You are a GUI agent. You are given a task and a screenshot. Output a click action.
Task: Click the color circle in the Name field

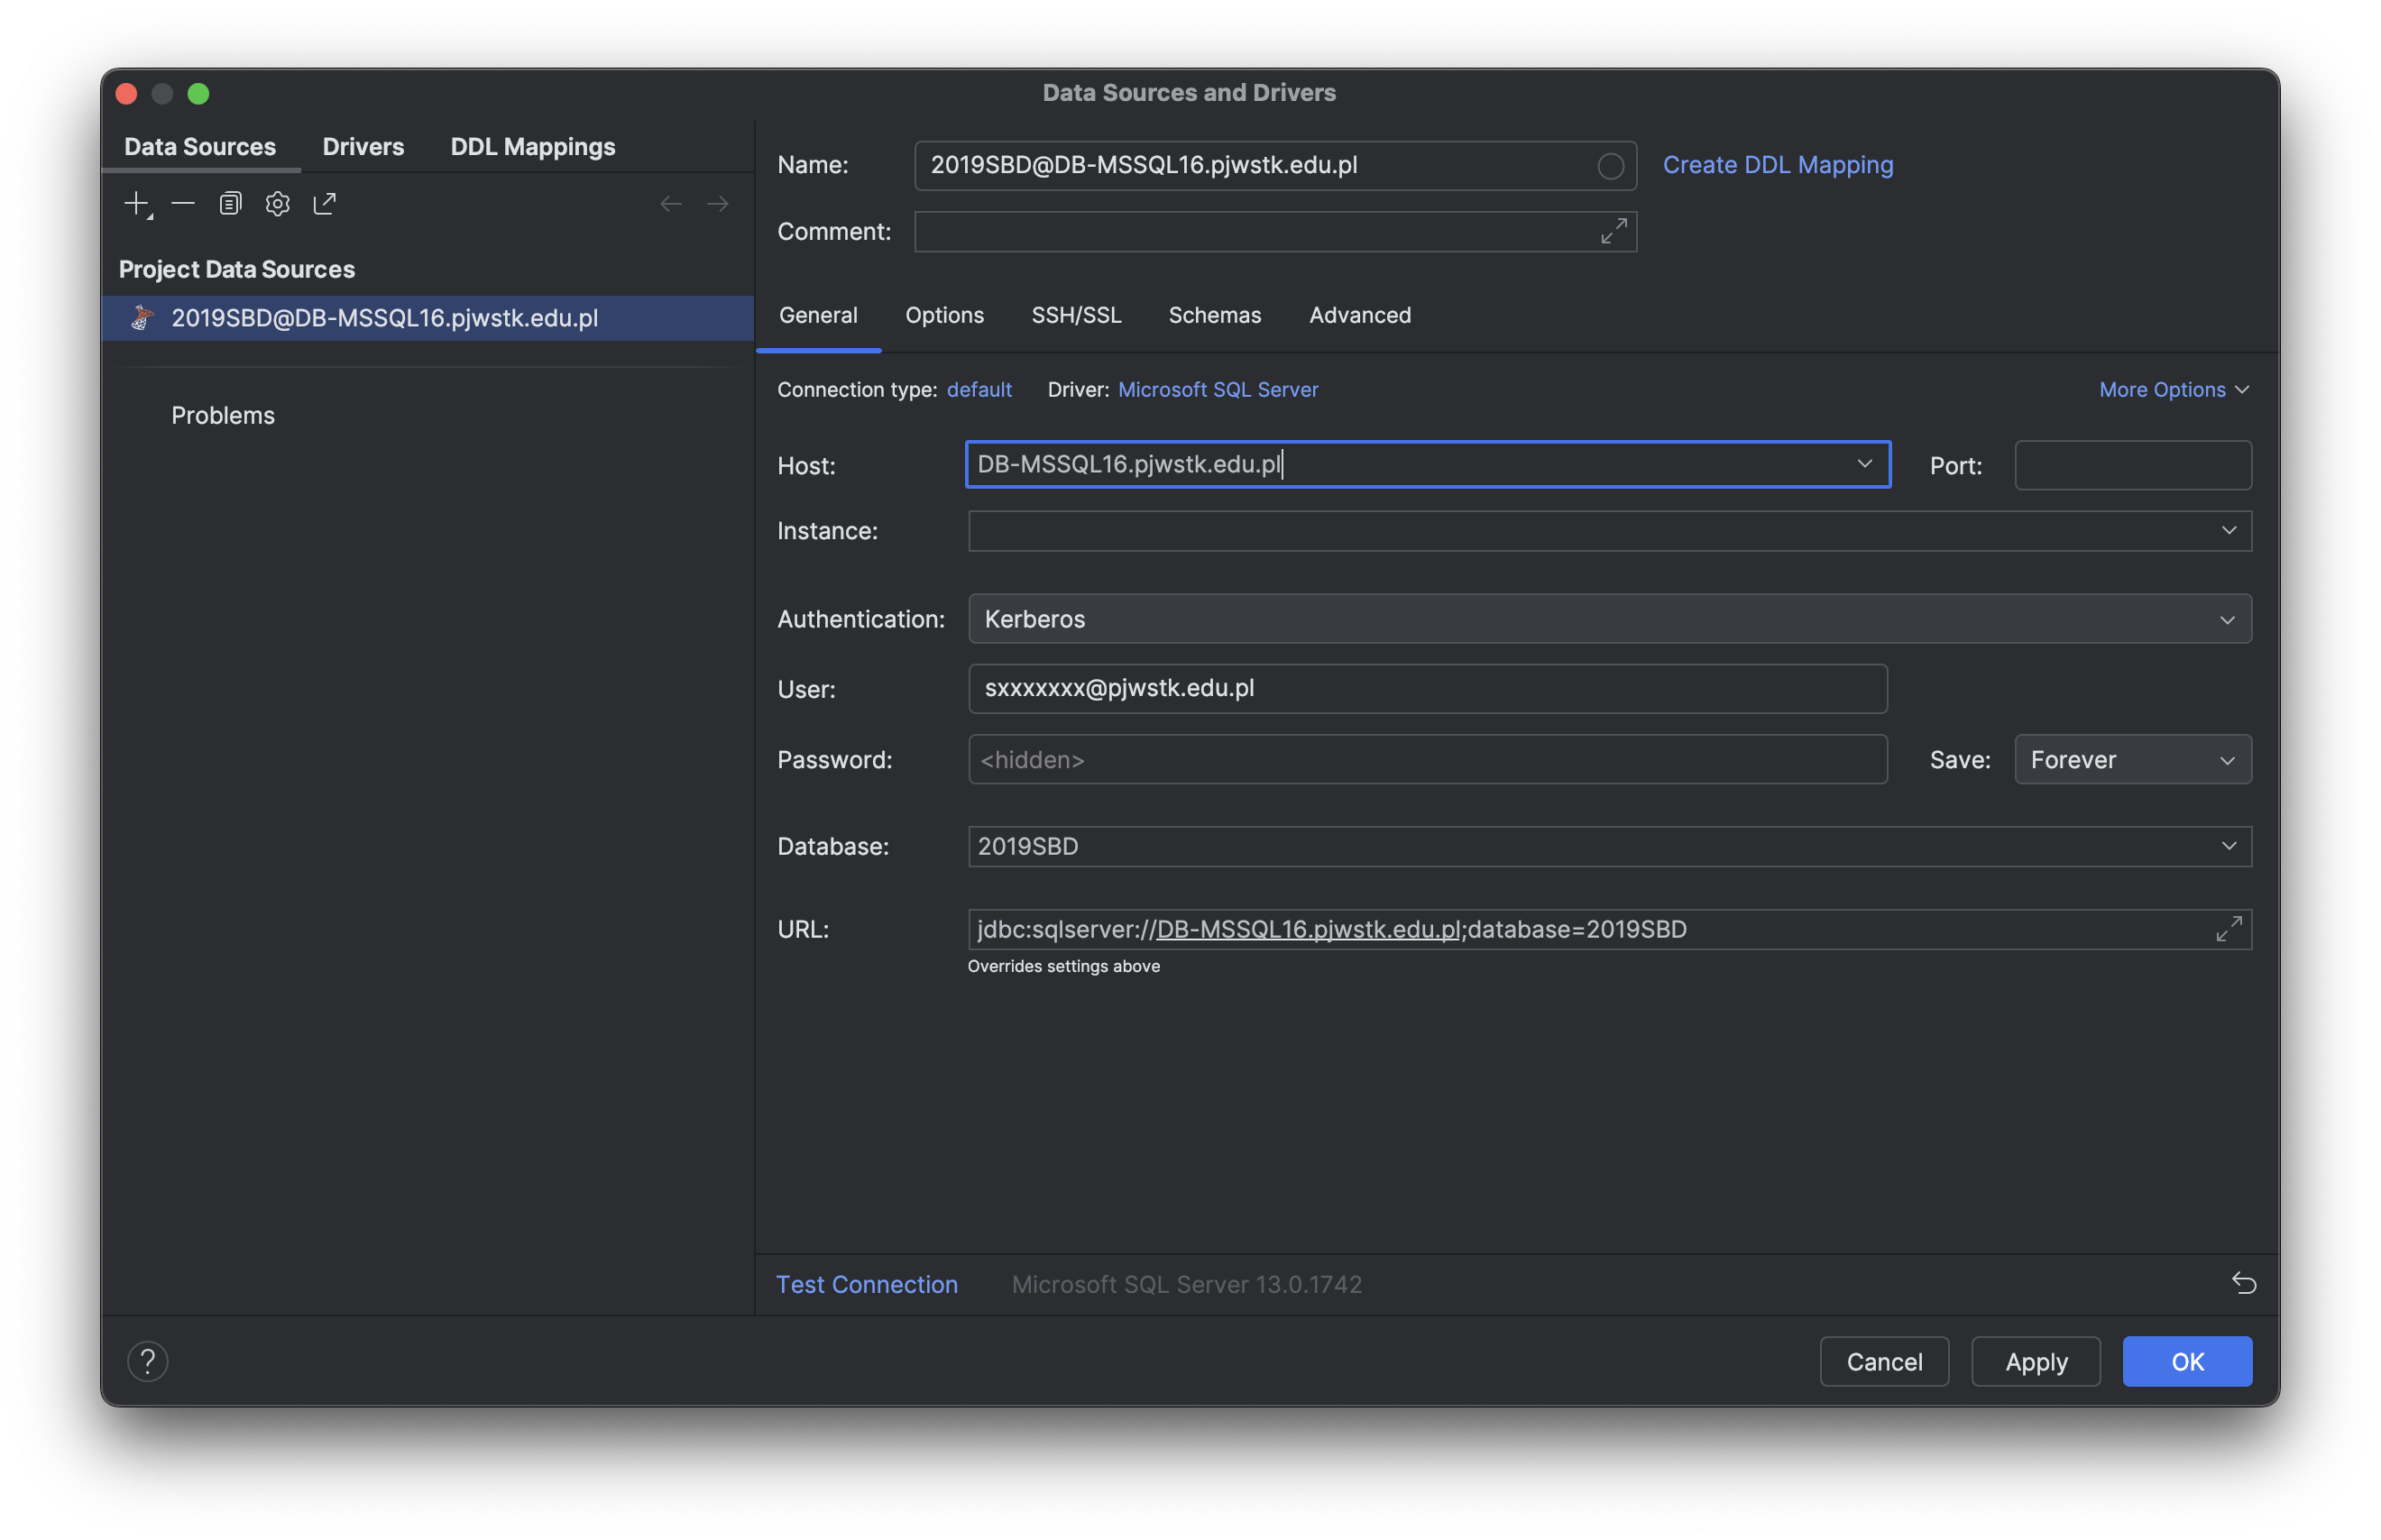pyautogui.click(x=1609, y=166)
